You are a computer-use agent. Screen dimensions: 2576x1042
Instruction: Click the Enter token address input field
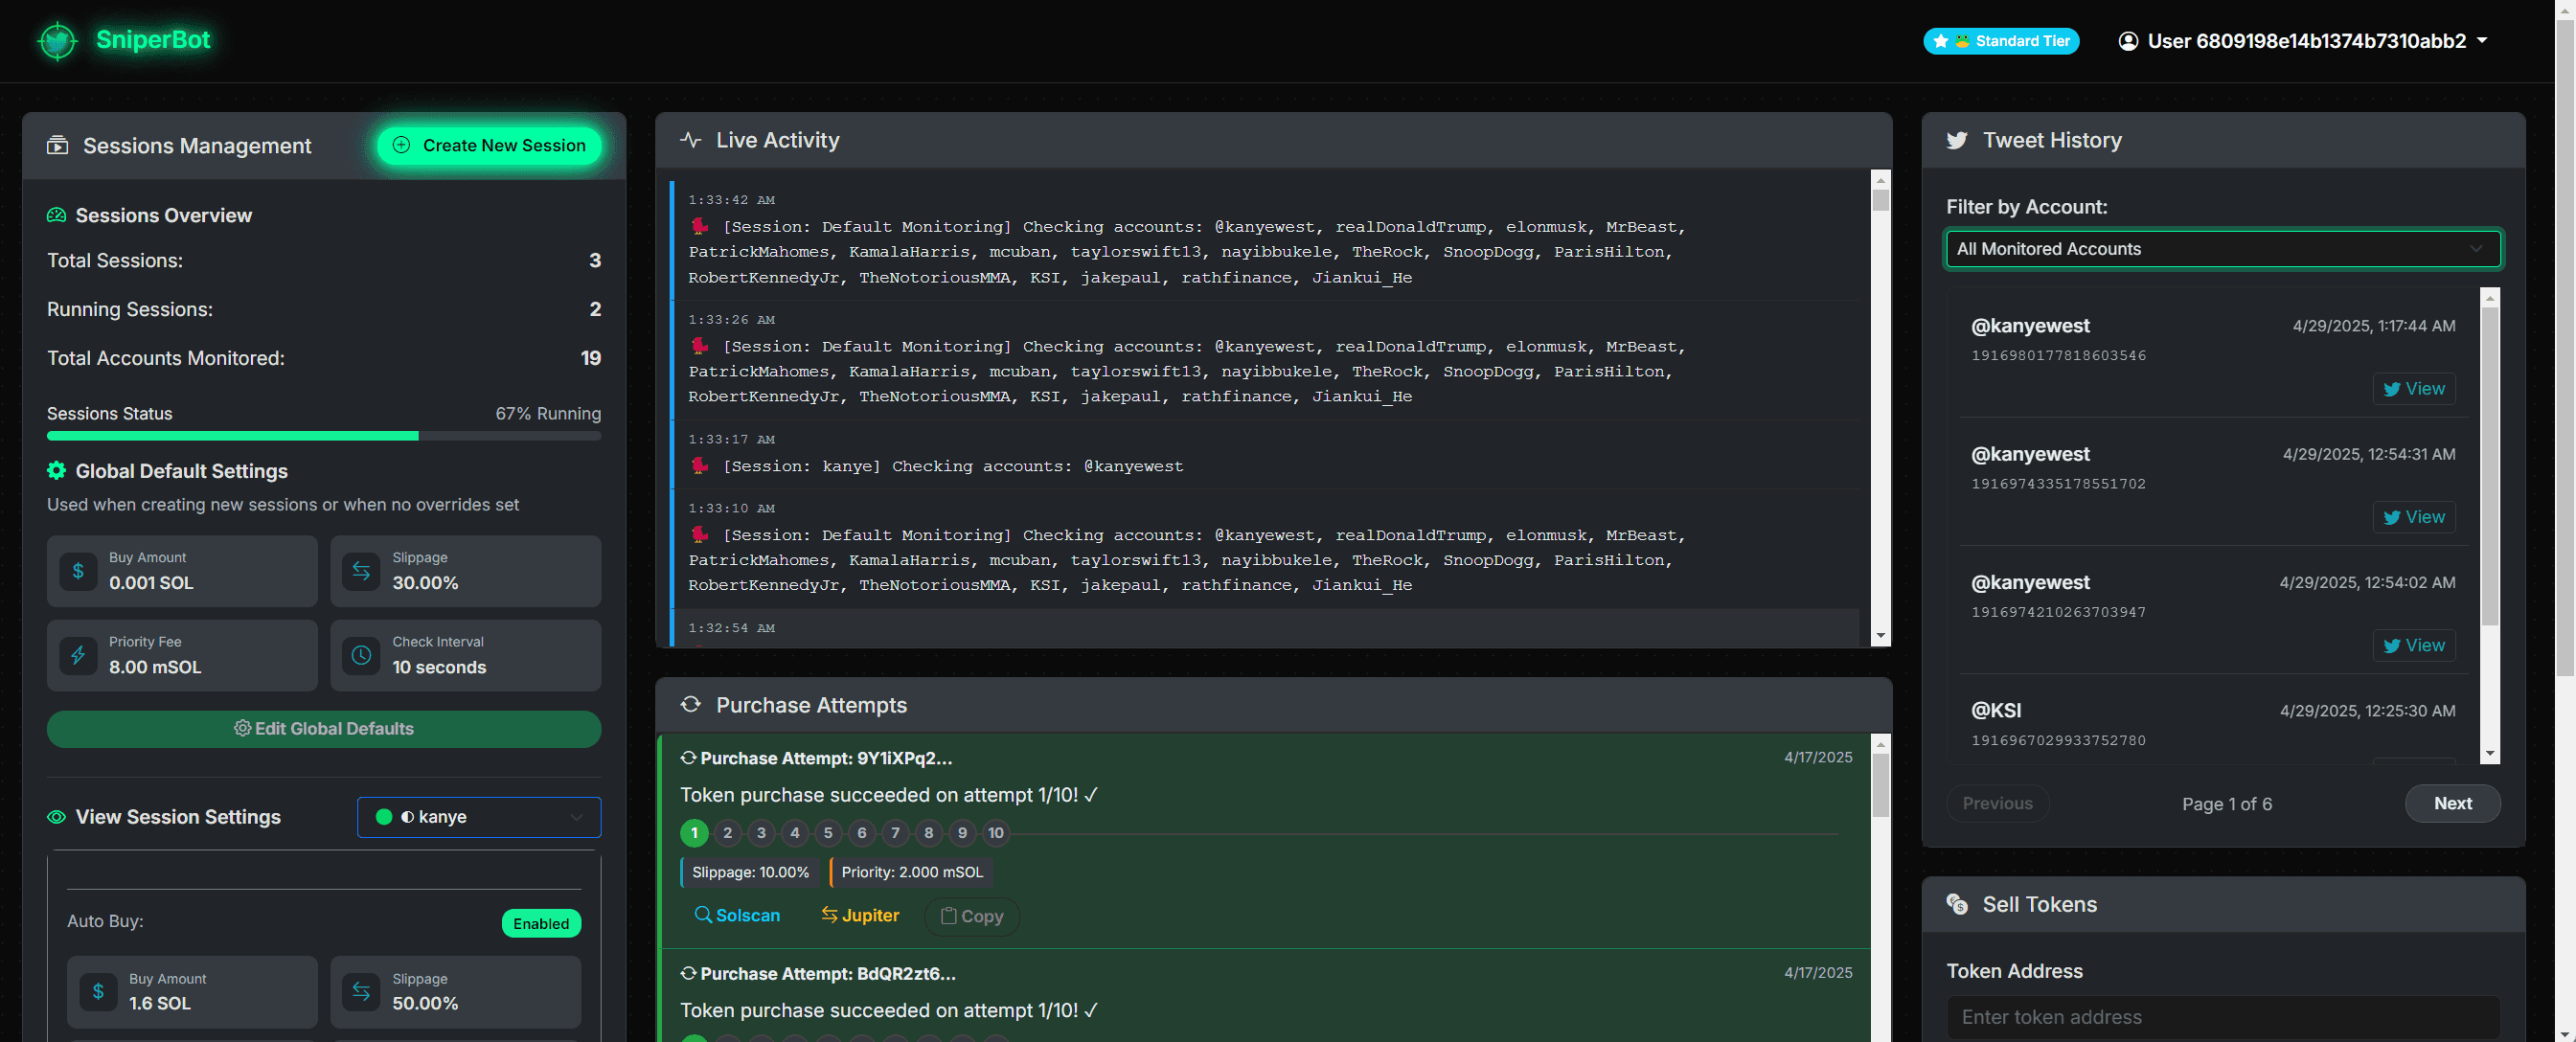click(2222, 1018)
